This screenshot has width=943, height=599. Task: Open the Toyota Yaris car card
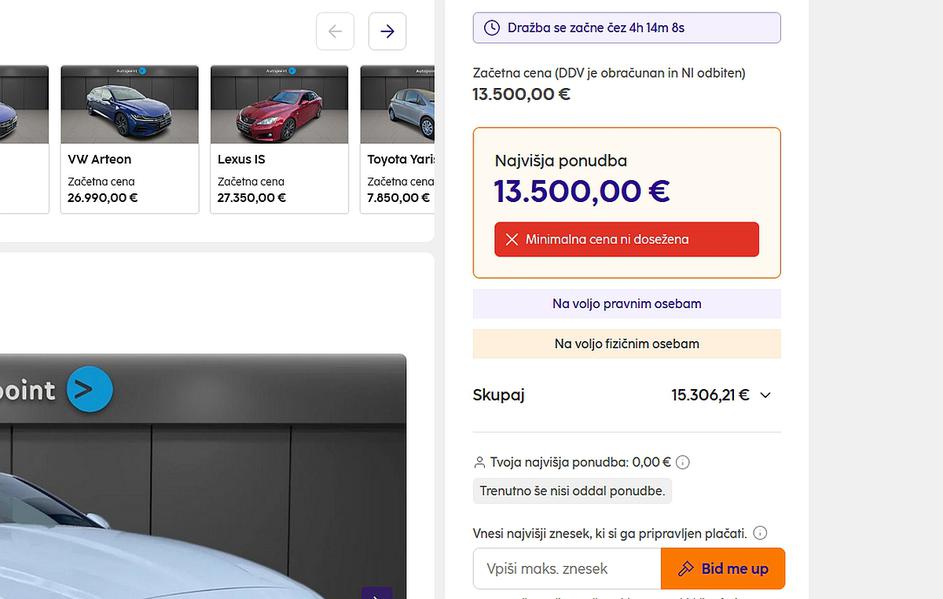(399, 139)
